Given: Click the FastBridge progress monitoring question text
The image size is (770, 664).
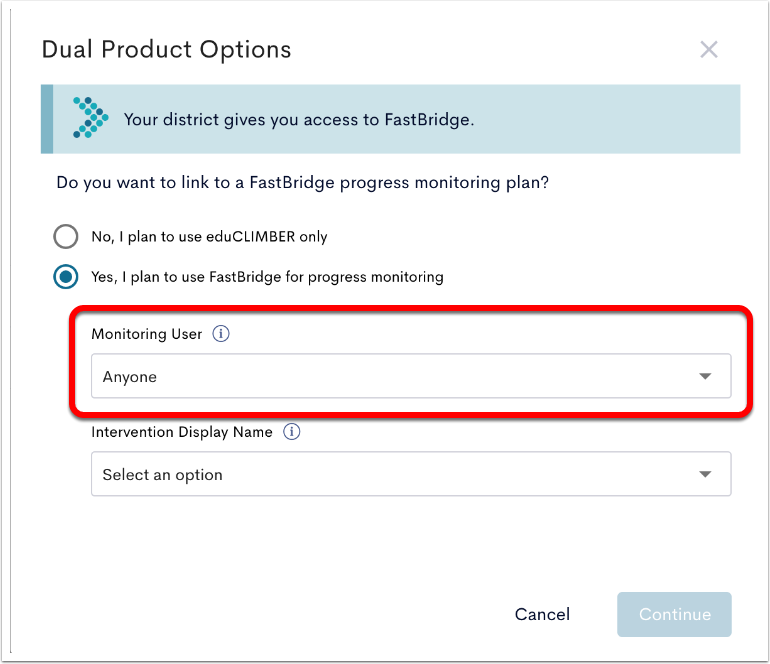Looking at the screenshot, I should click(x=302, y=183).
